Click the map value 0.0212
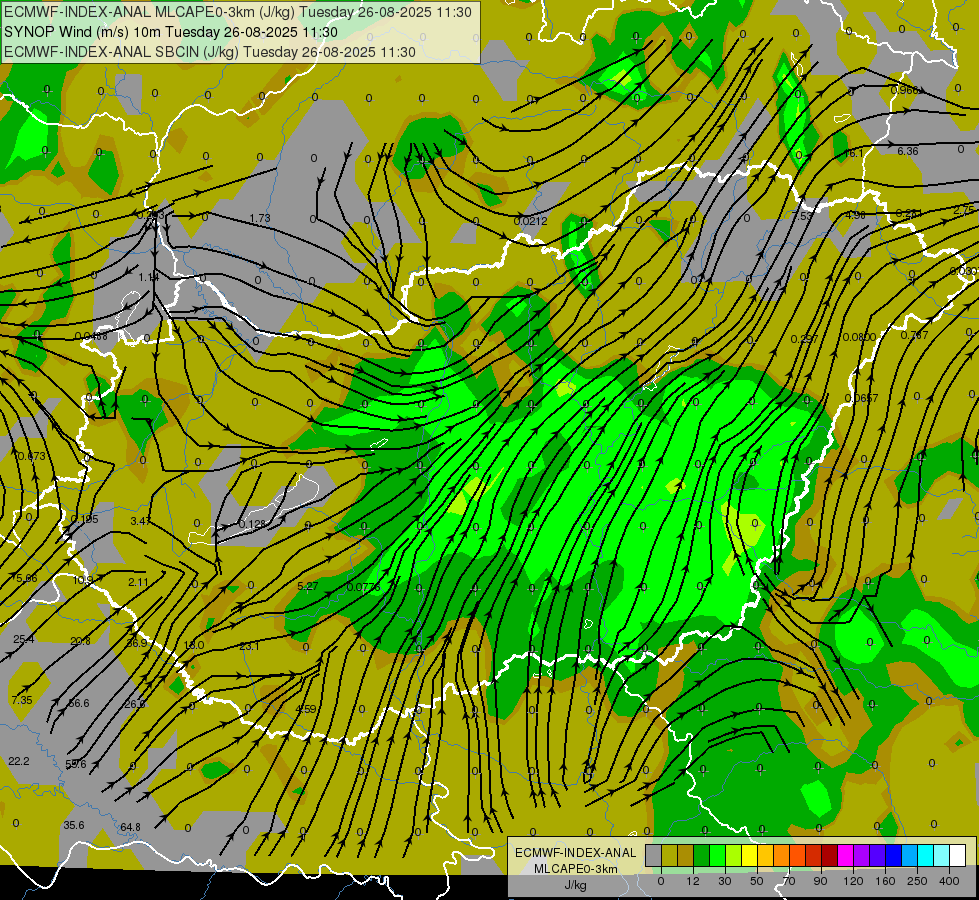The height and width of the screenshot is (900, 979). [531, 221]
